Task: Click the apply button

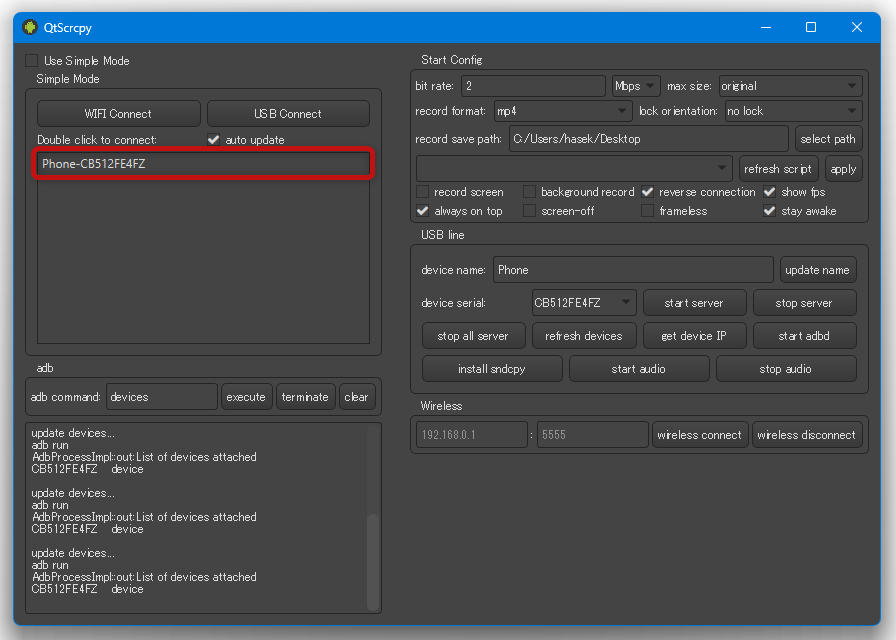Action: 843,169
